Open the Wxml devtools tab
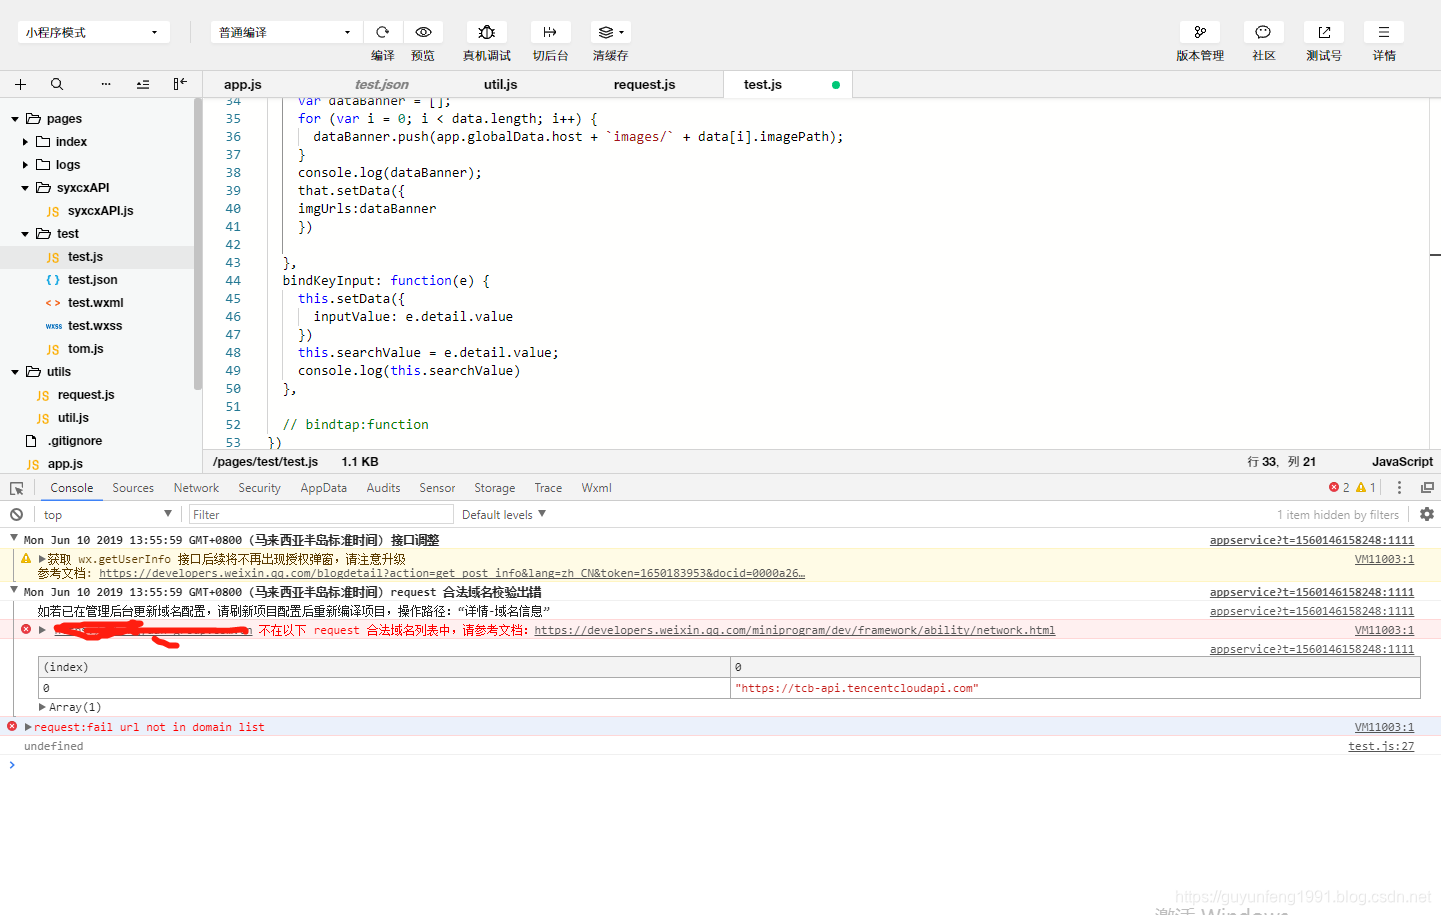The image size is (1441, 915). pyautogui.click(x=596, y=488)
